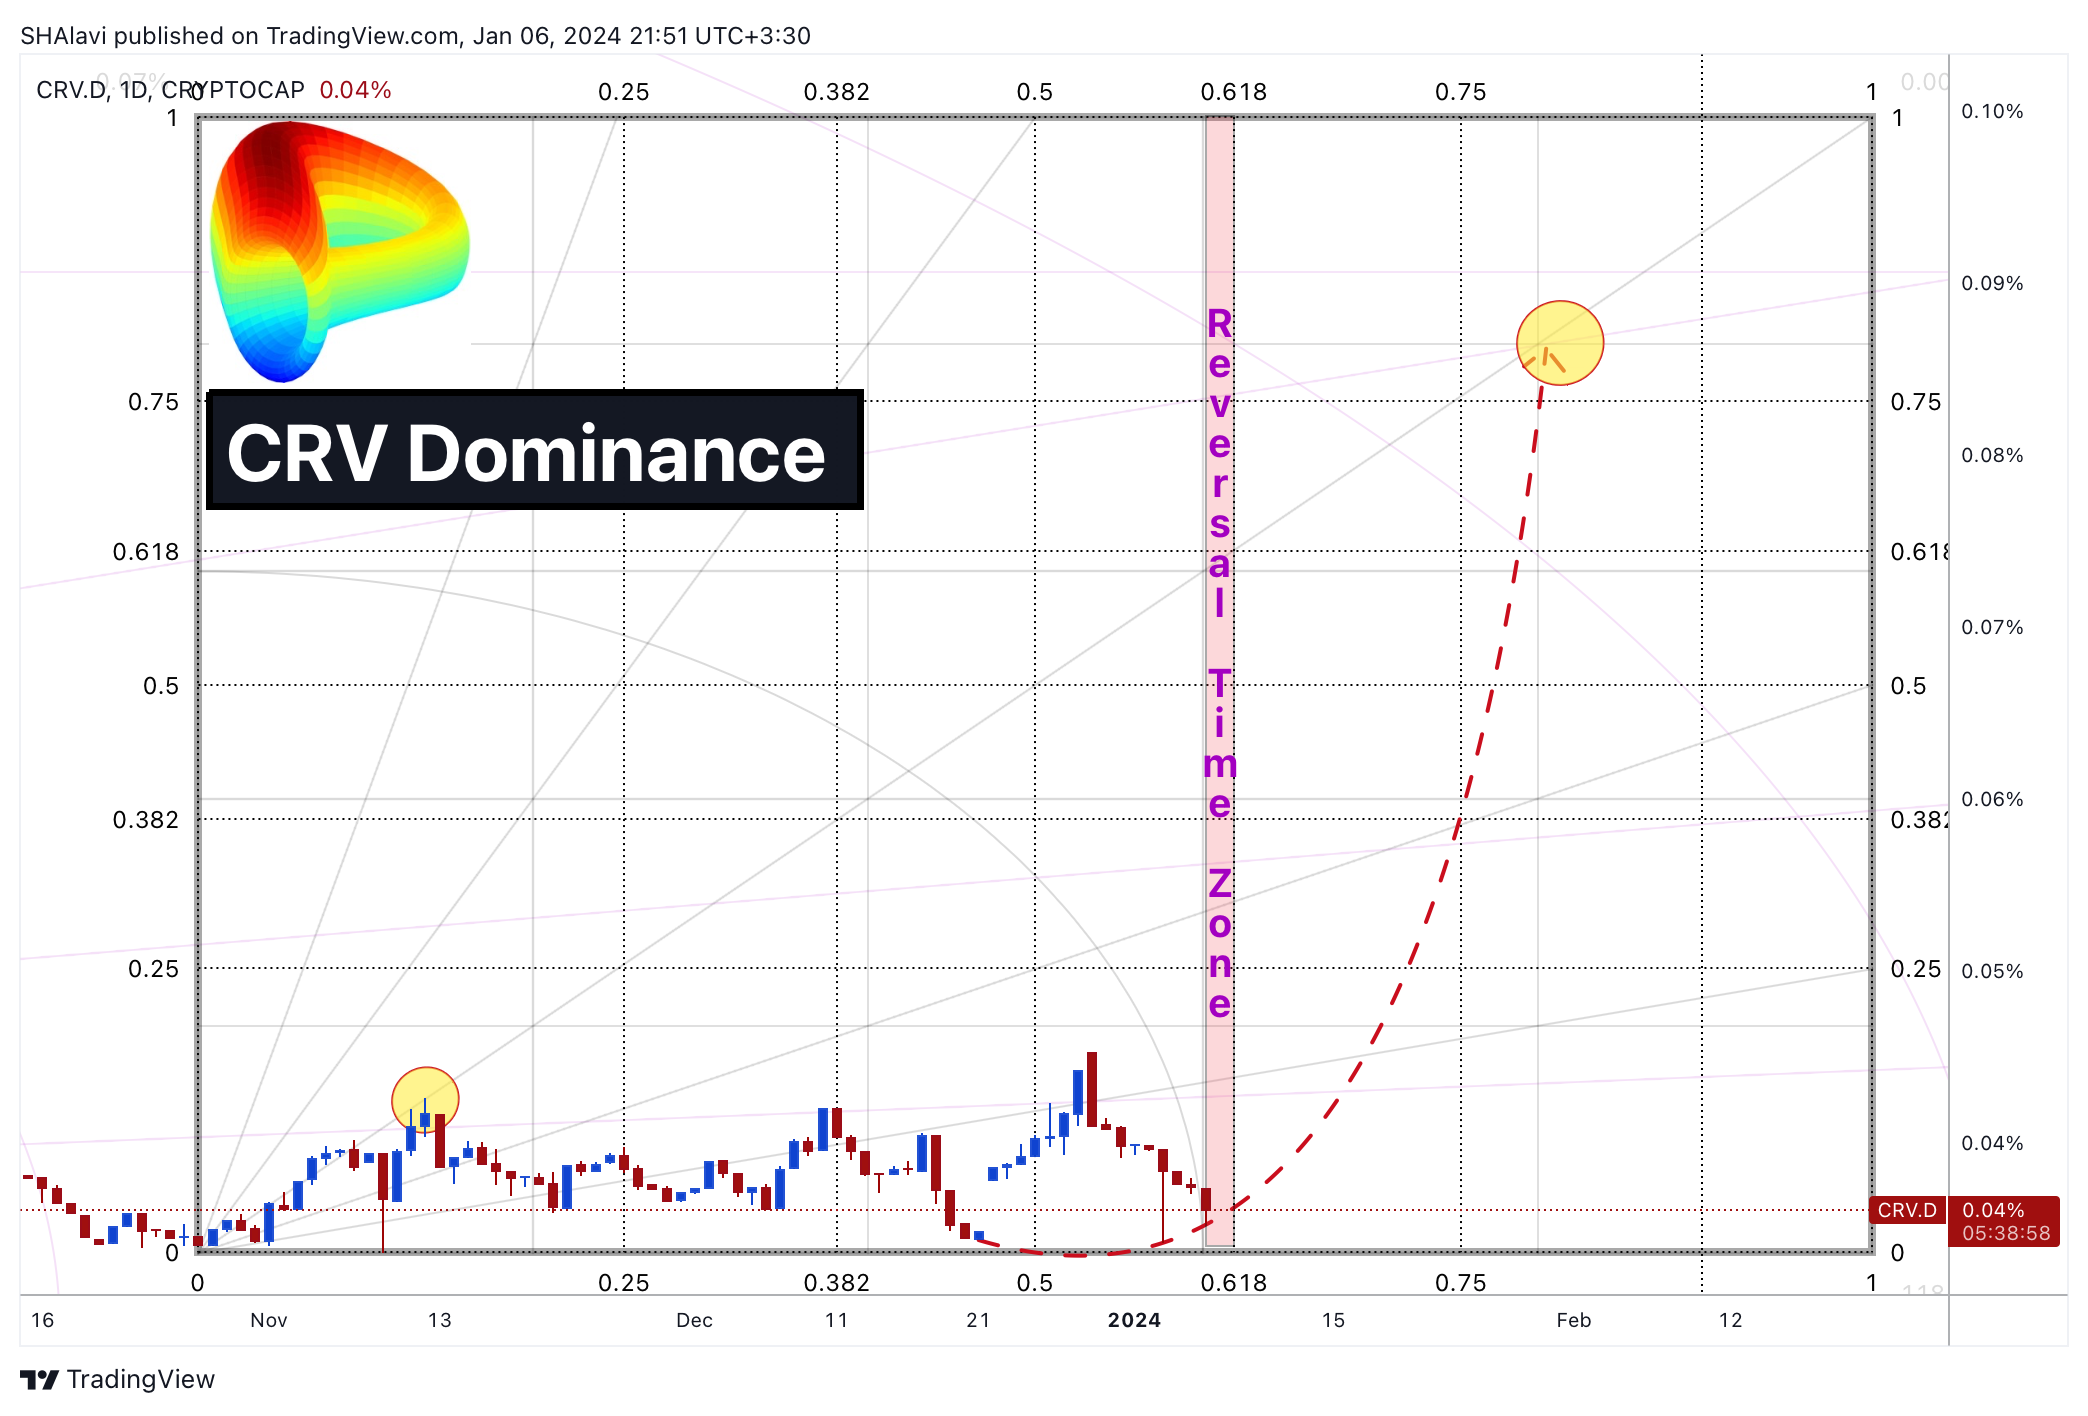Click the 0.08% price axis label

(x=1992, y=455)
